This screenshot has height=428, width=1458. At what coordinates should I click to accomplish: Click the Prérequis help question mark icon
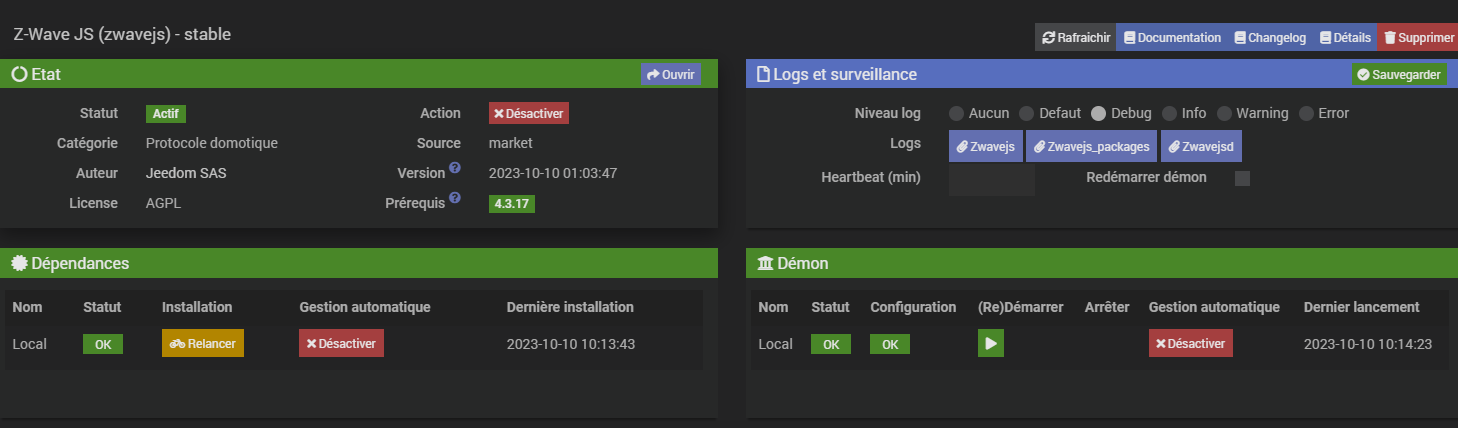point(455,198)
